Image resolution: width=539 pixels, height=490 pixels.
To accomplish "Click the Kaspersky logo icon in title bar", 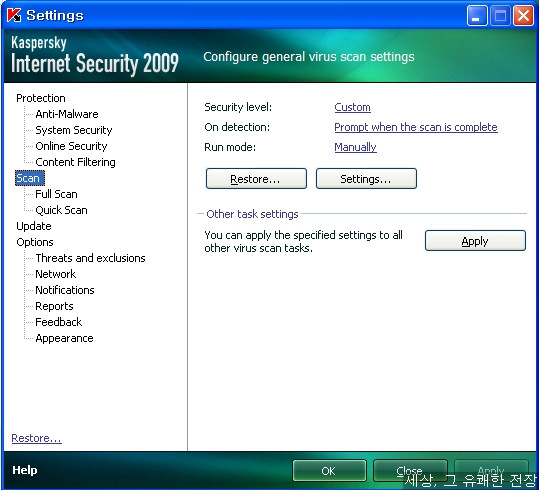I will click(x=14, y=15).
